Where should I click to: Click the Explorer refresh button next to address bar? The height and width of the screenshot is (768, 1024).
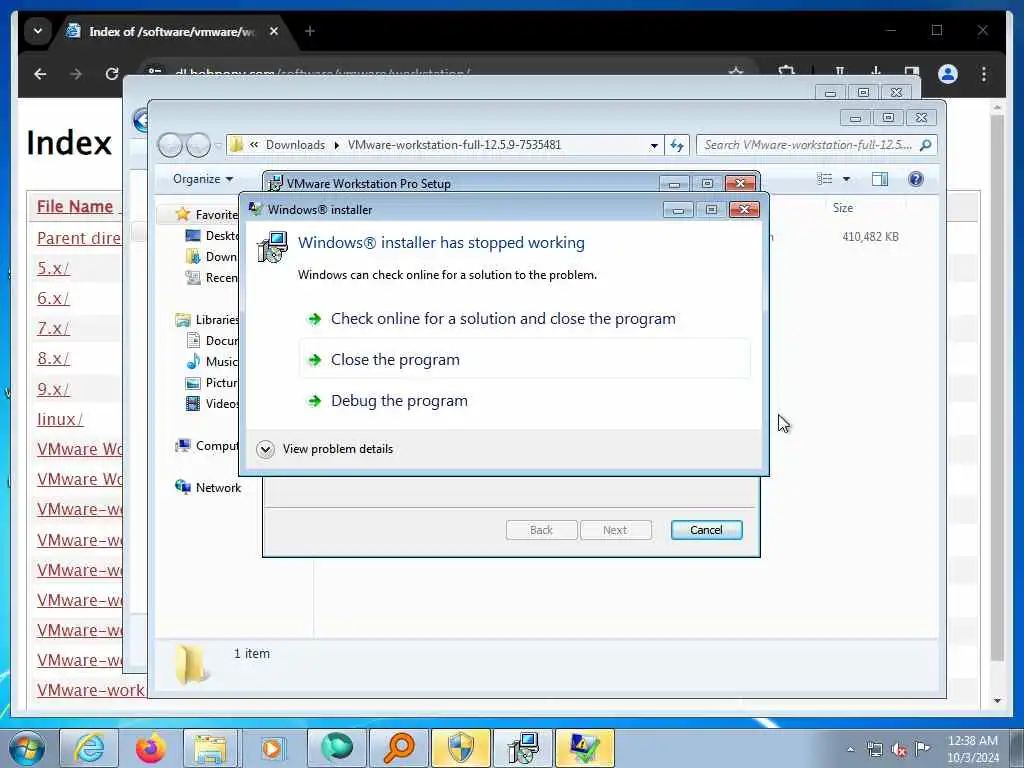pos(677,146)
